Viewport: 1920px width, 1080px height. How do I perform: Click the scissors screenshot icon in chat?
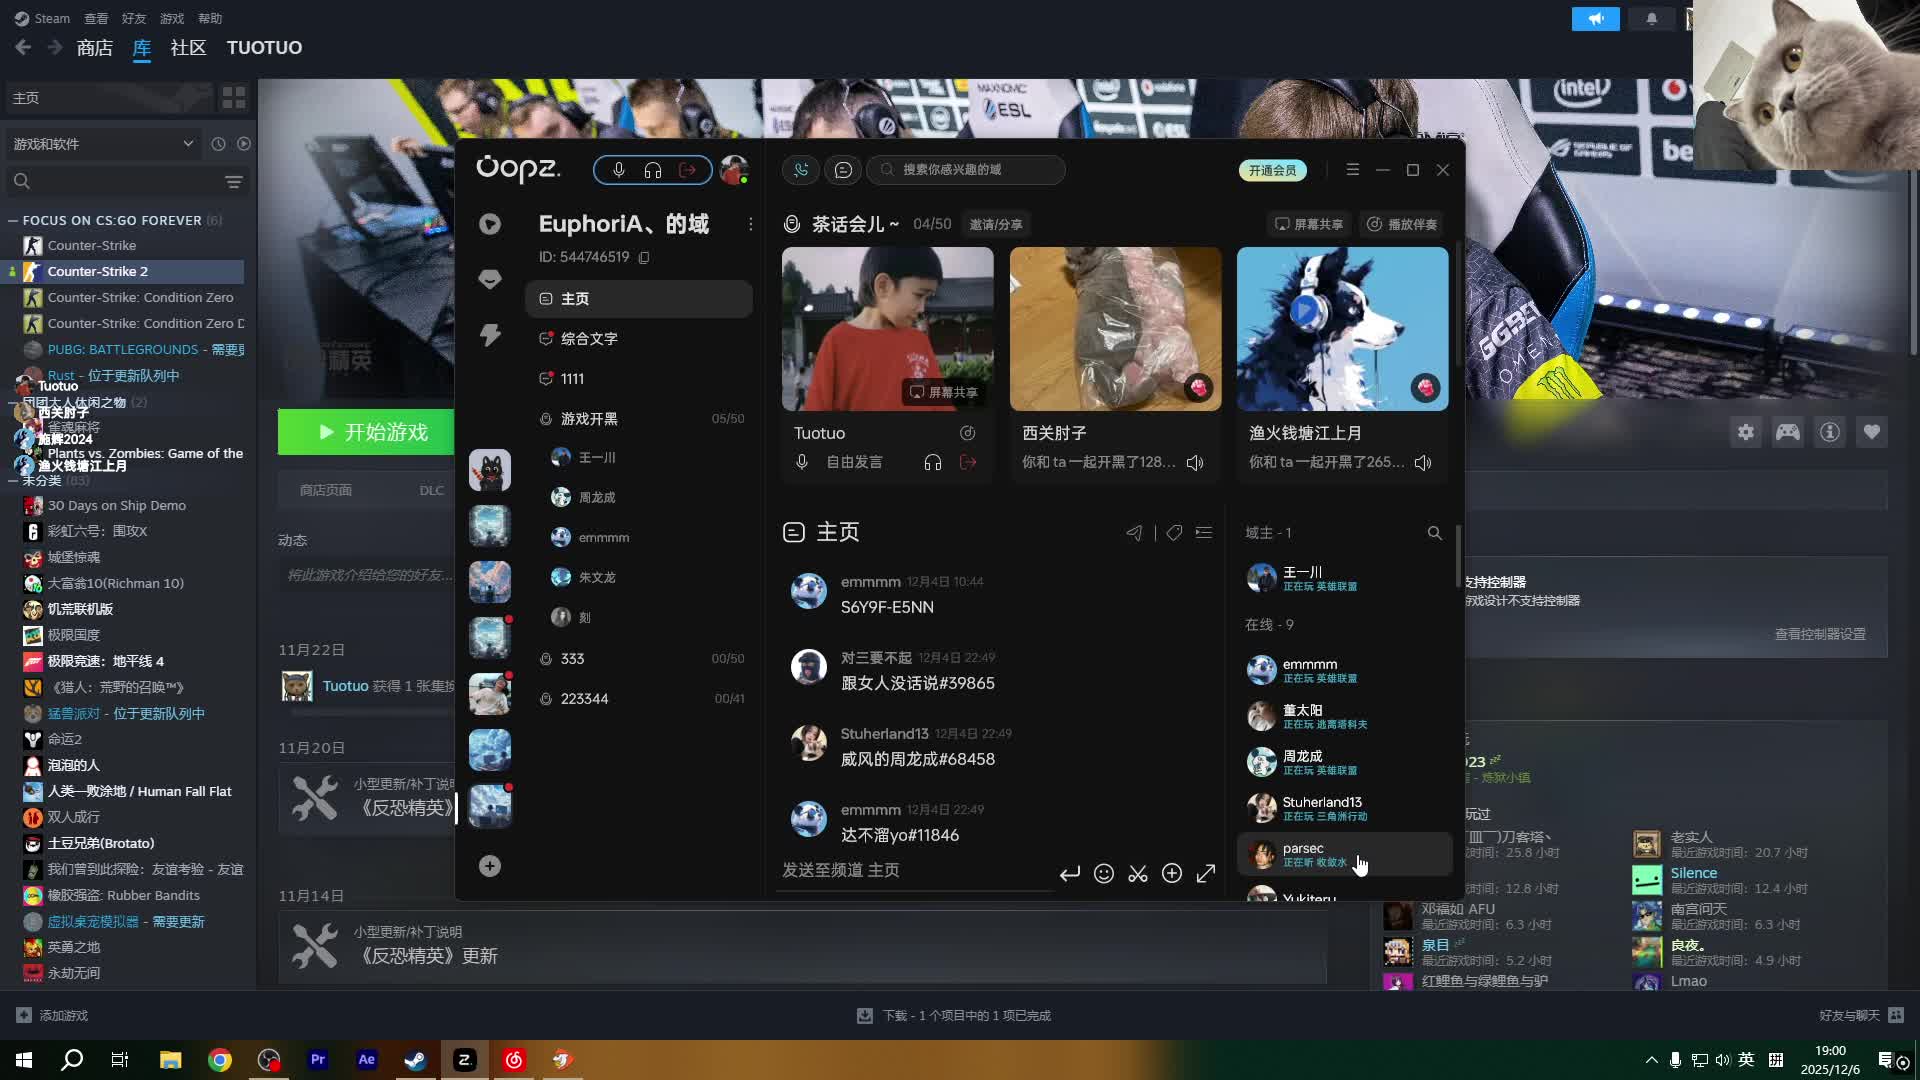tap(1138, 874)
